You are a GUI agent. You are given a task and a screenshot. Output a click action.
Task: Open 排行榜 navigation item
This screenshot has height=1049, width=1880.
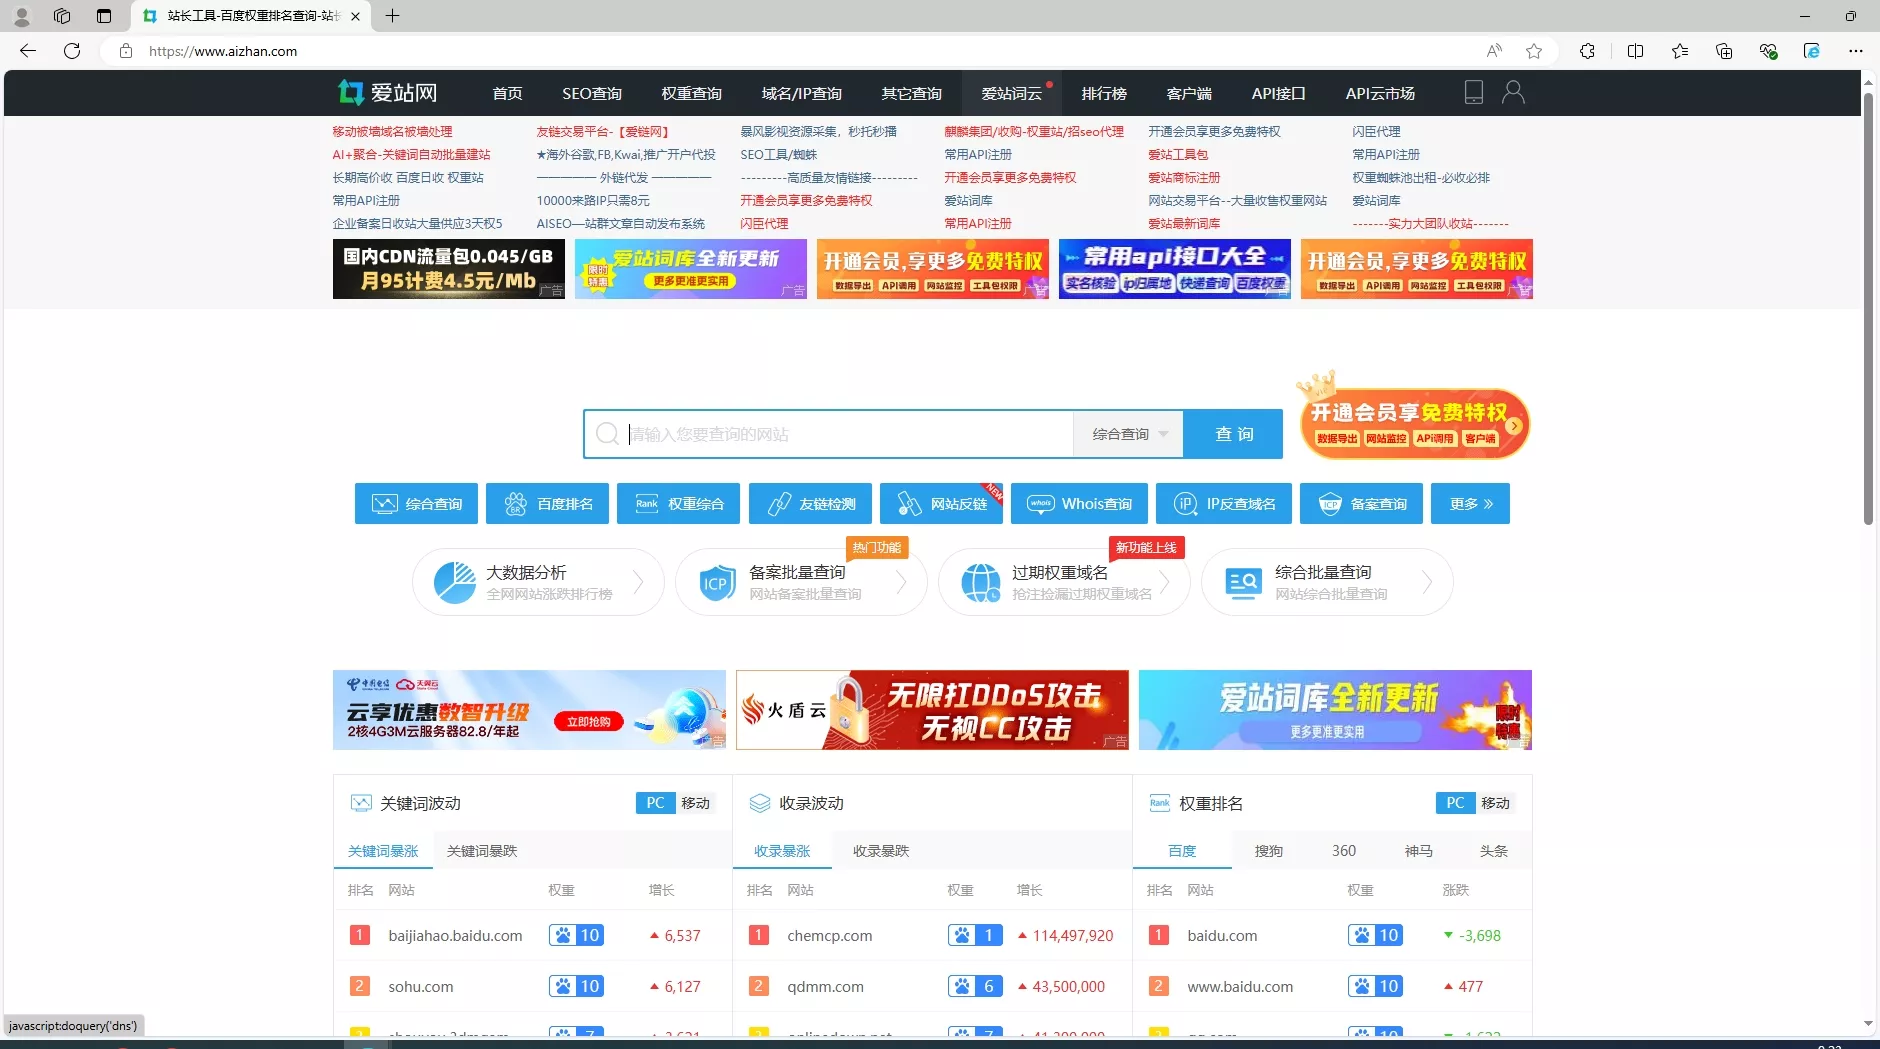point(1104,93)
